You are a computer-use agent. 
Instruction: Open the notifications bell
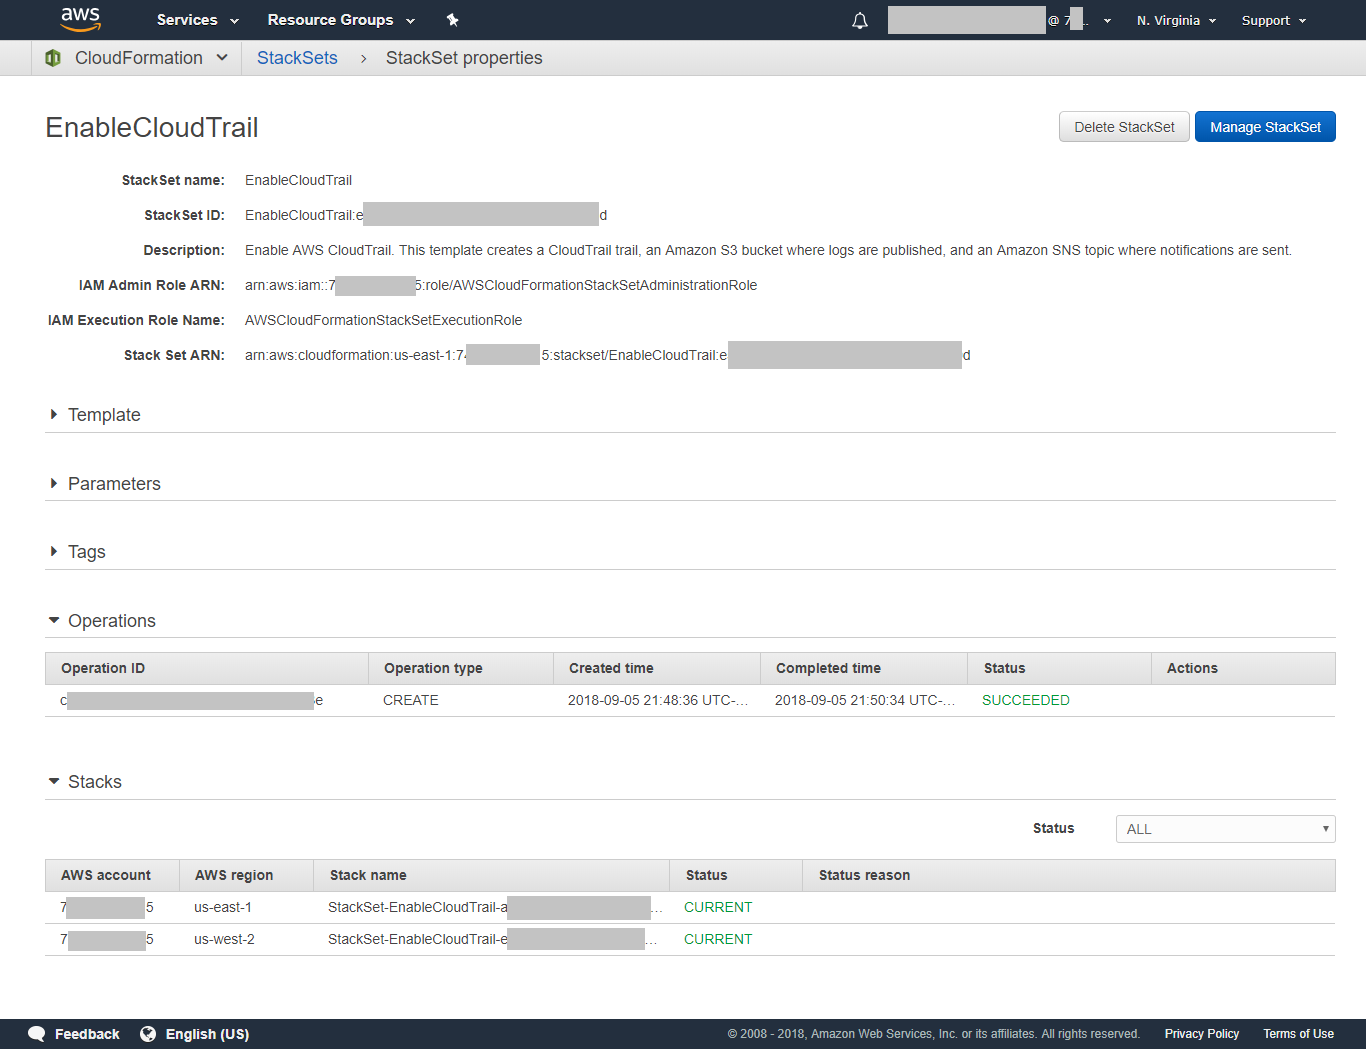pyautogui.click(x=860, y=20)
